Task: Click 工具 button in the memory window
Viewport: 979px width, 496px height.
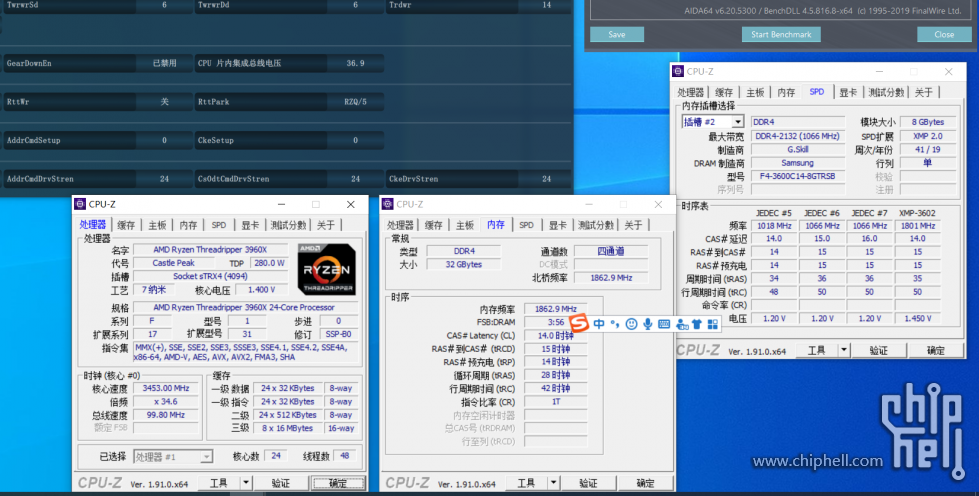Action: pos(526,483)
